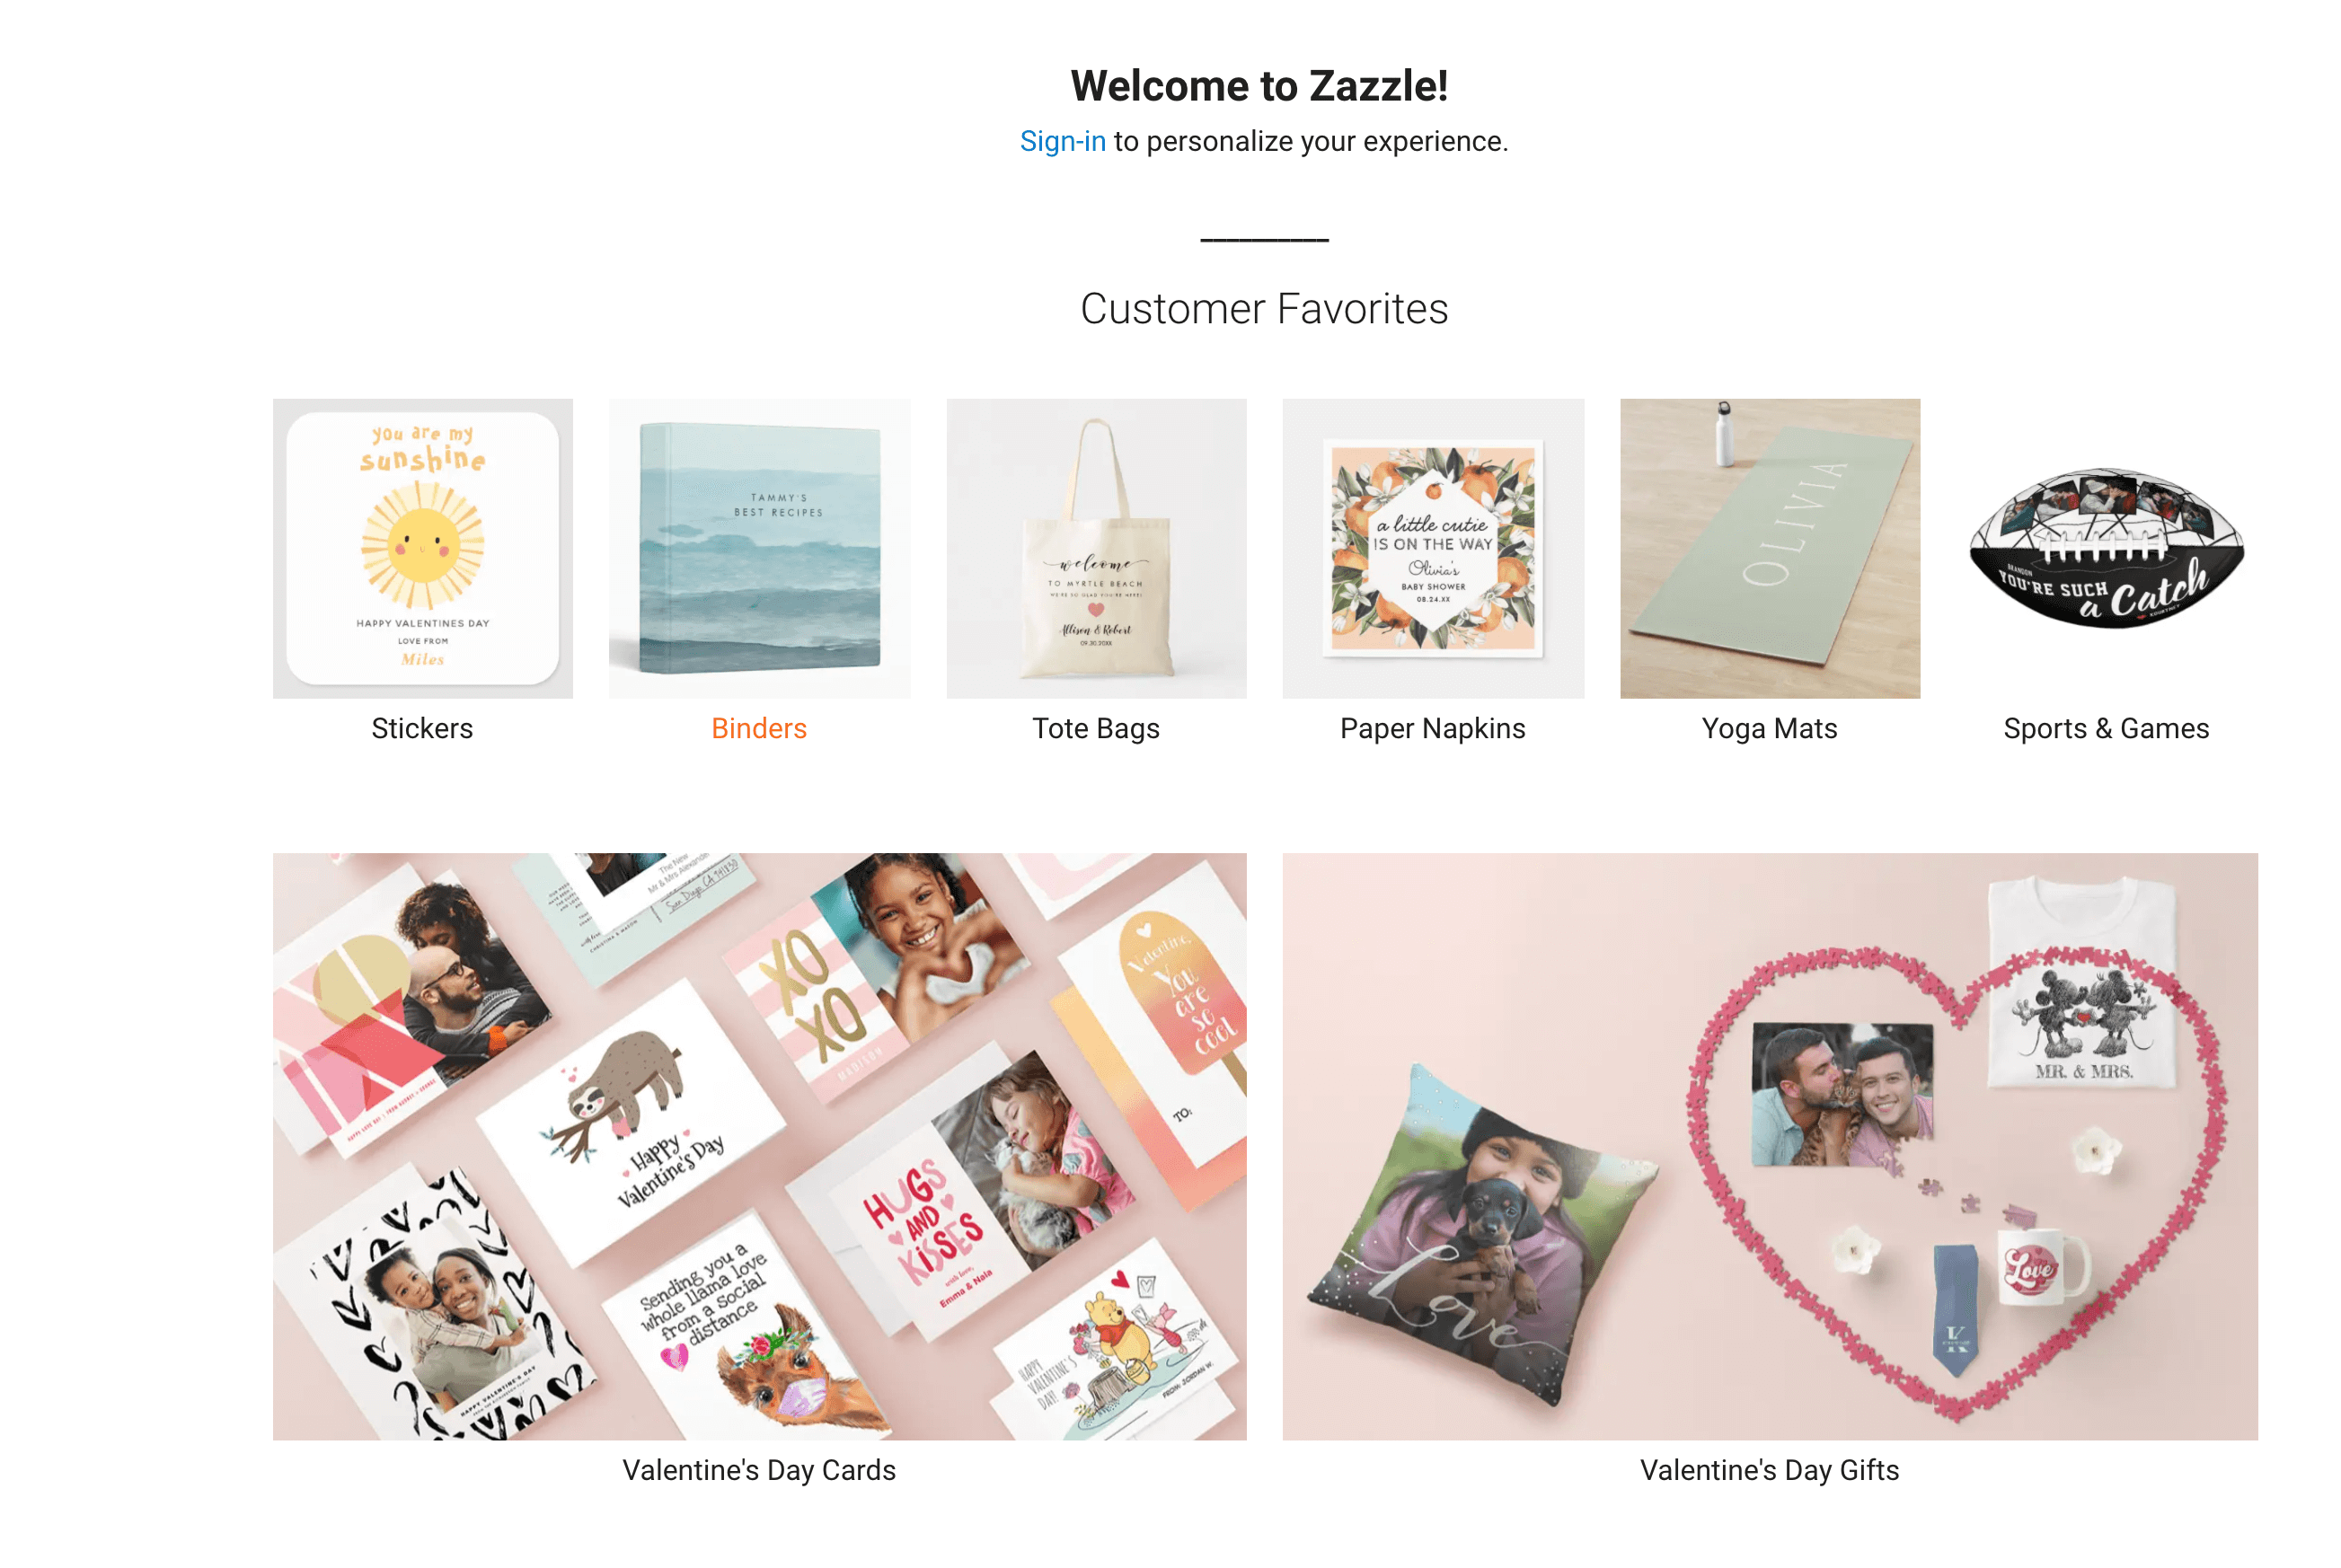Viewport: 2341px width, 1568px height.
Task: Click the Valentine's Day Cards caption
Action: point(759,1470)
